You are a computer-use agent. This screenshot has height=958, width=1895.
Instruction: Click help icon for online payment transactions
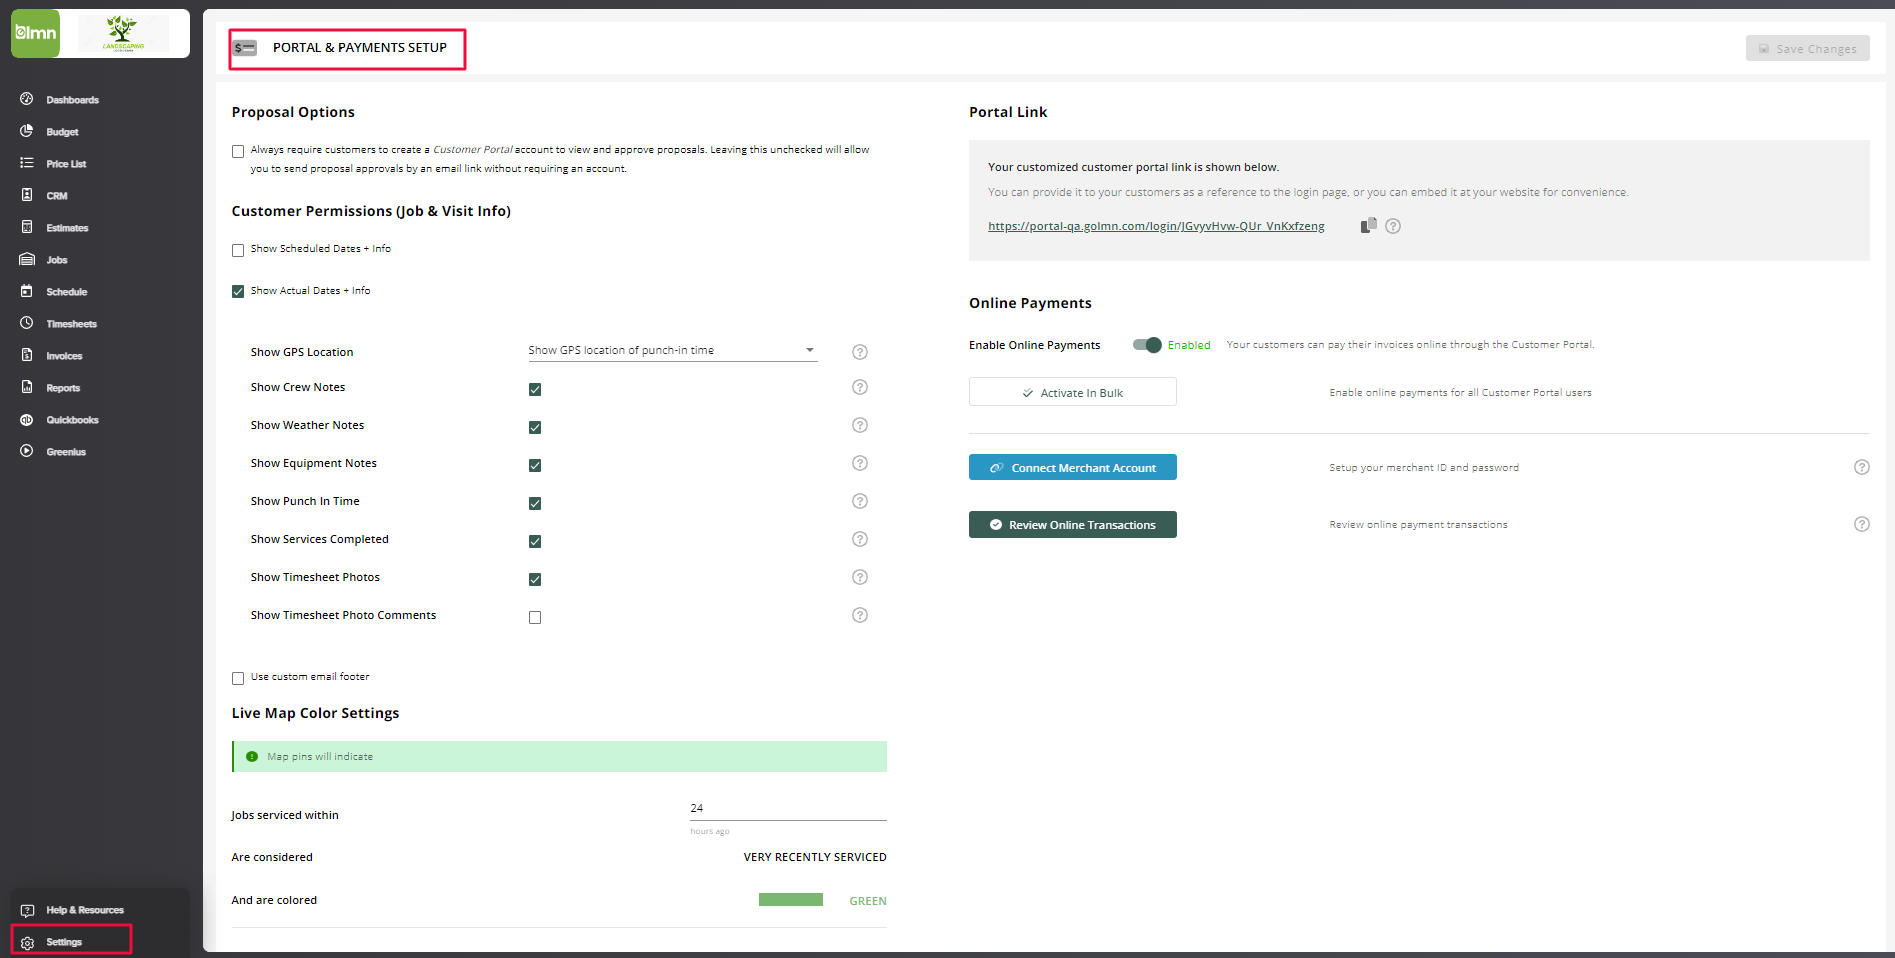(1861, 524)
